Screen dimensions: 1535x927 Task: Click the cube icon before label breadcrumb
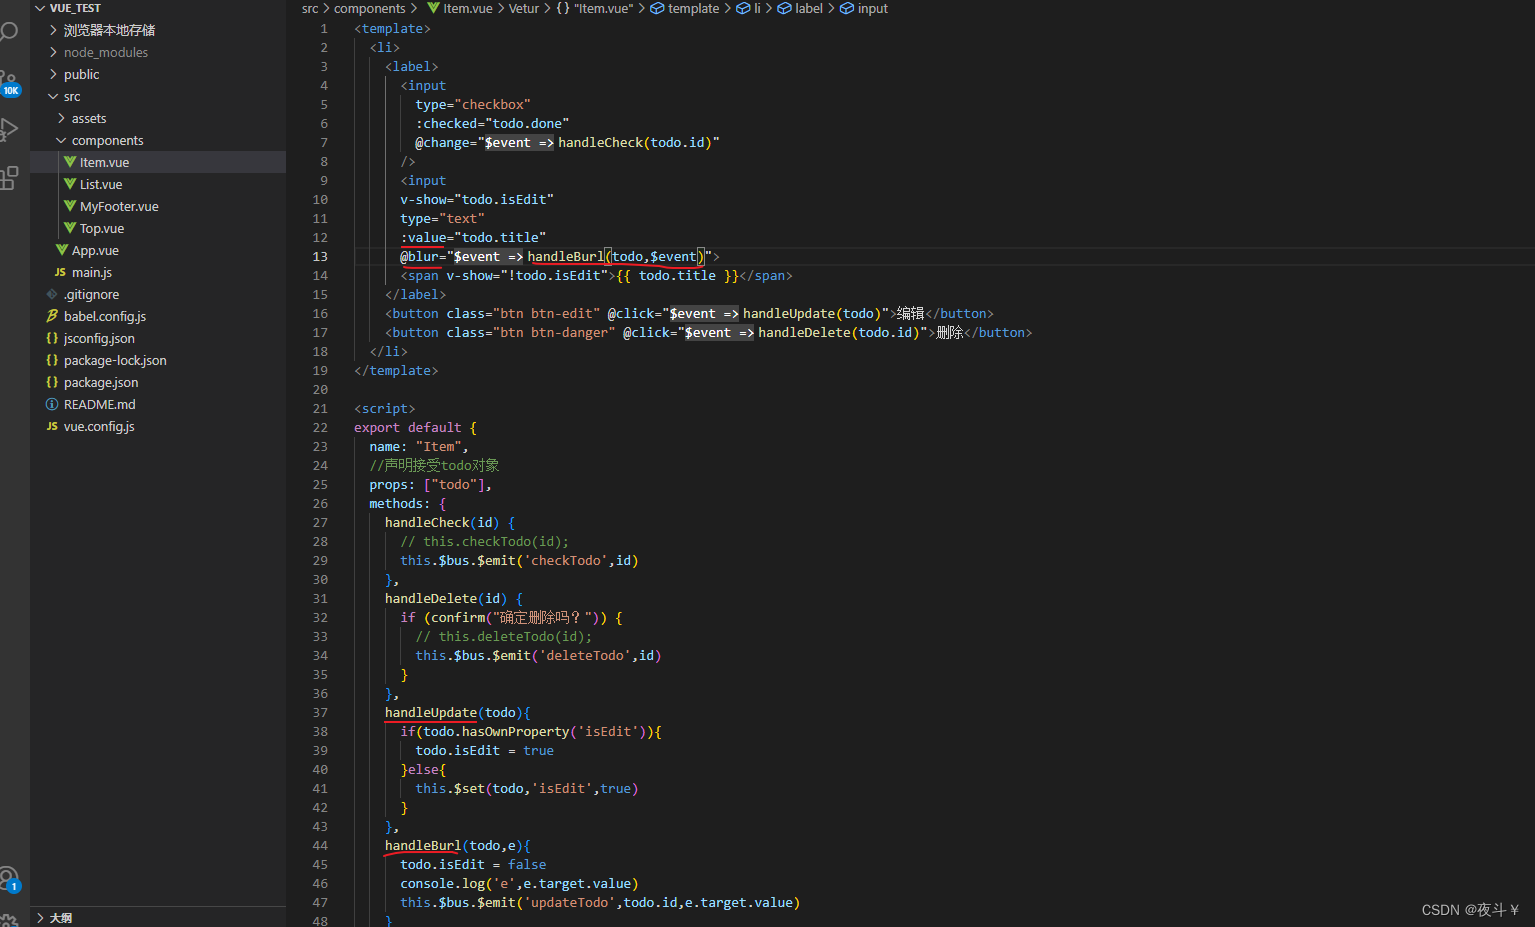click(784, 8)
